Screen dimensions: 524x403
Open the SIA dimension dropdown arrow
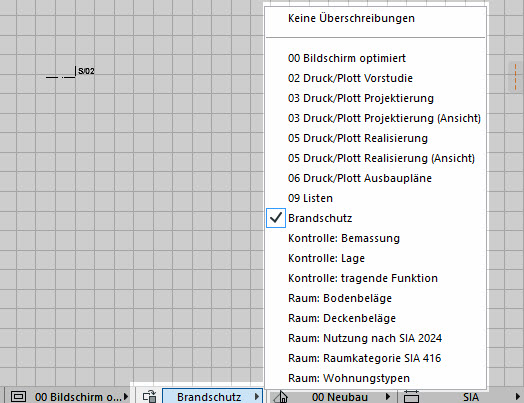tap(517, 397)
